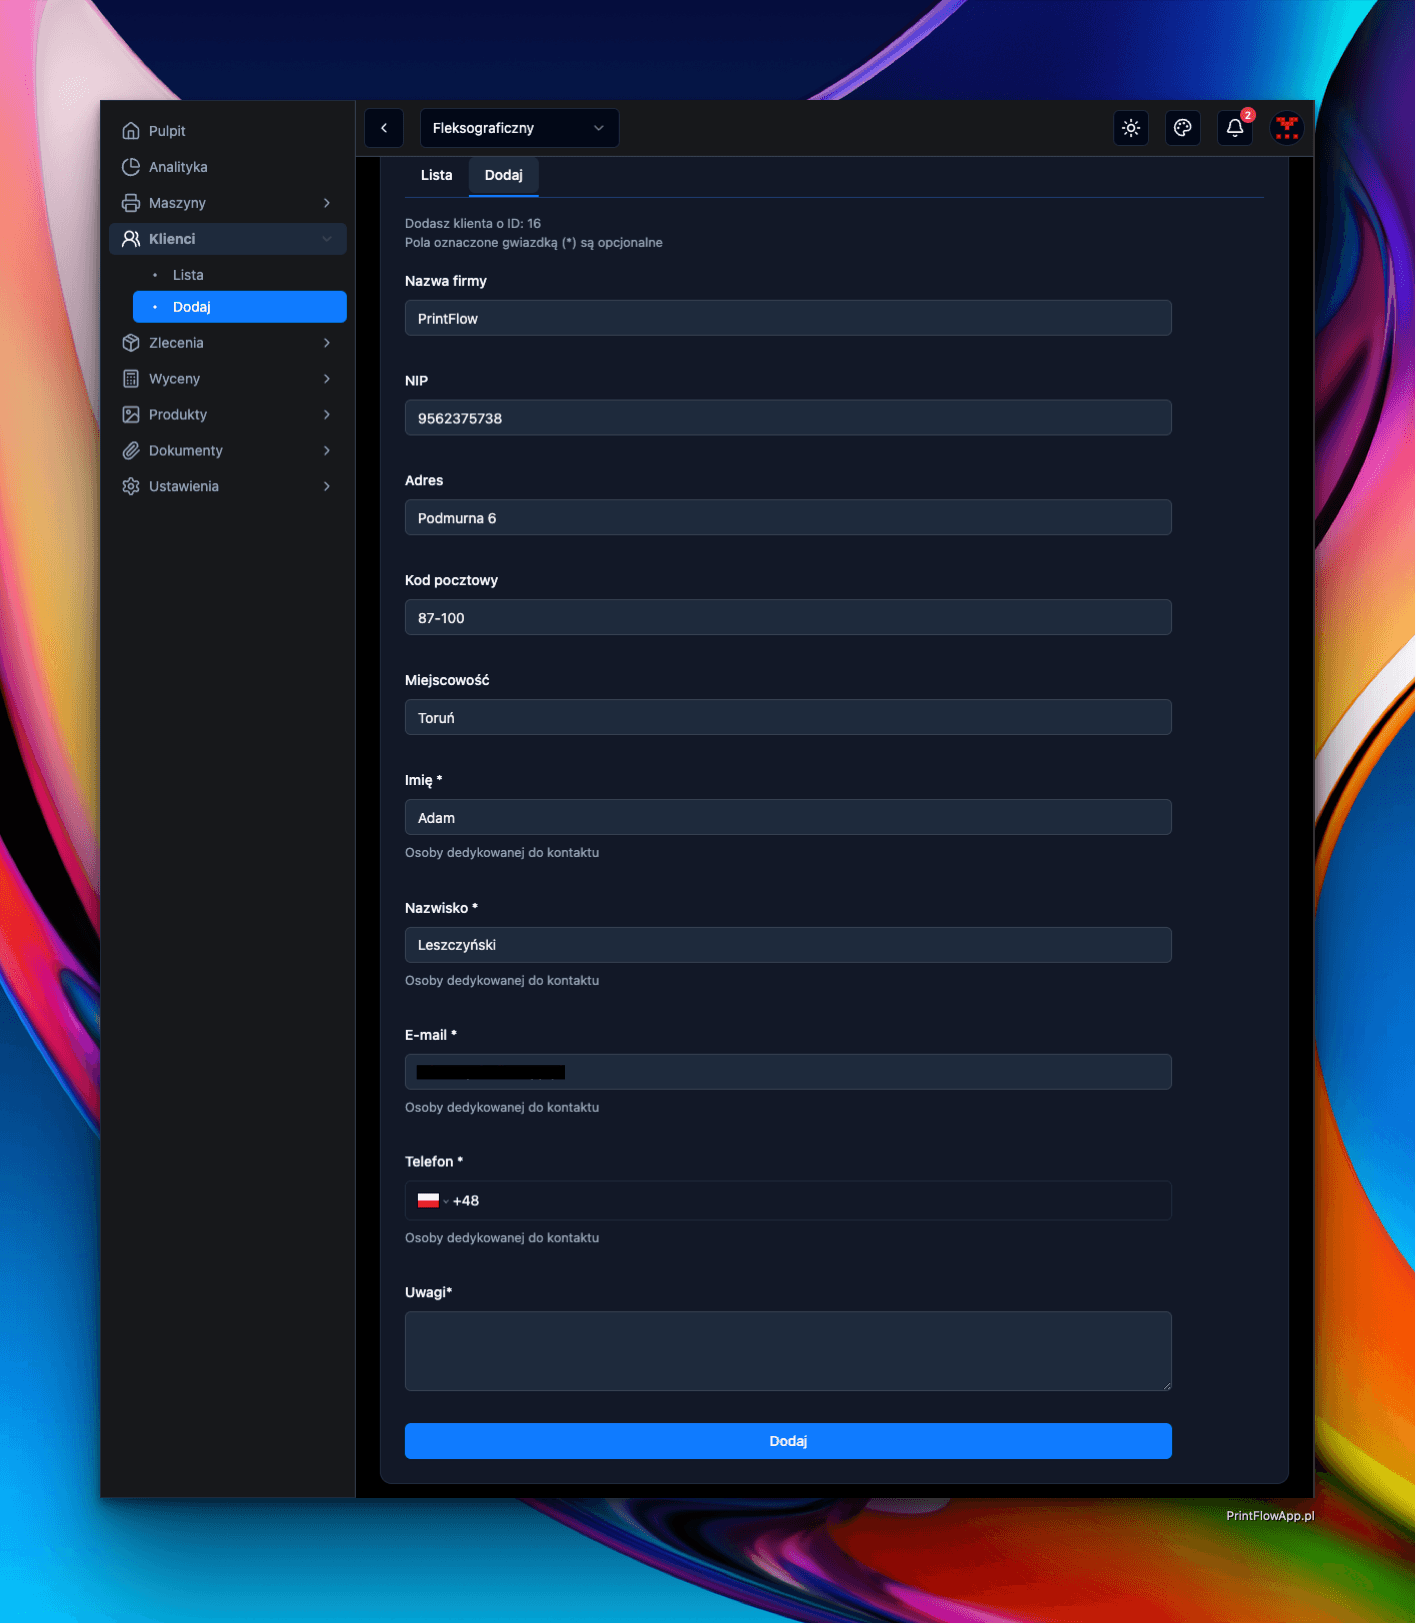Open Analityka pie chart section

[x=178, y=167]
